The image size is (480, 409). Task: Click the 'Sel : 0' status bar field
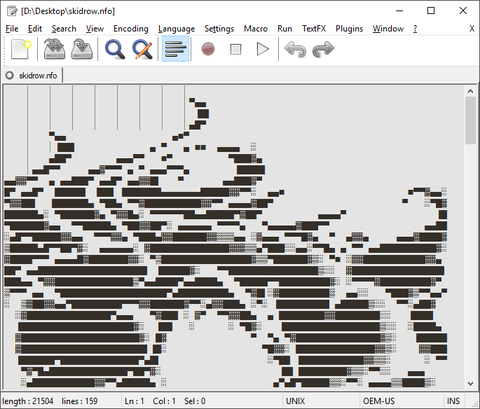(195, 401)
